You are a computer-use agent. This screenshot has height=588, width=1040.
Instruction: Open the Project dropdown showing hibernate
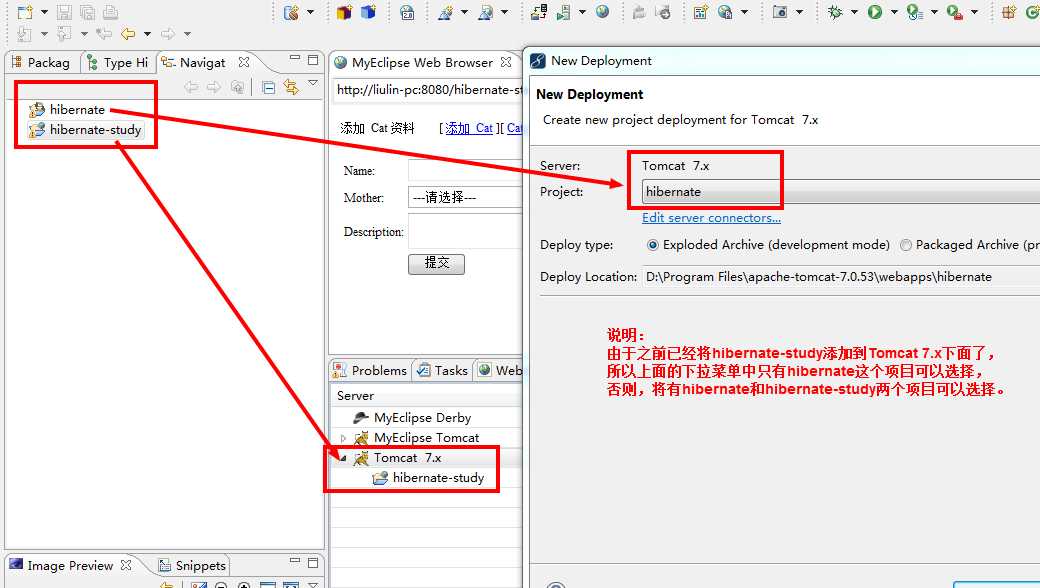point(841,192)
